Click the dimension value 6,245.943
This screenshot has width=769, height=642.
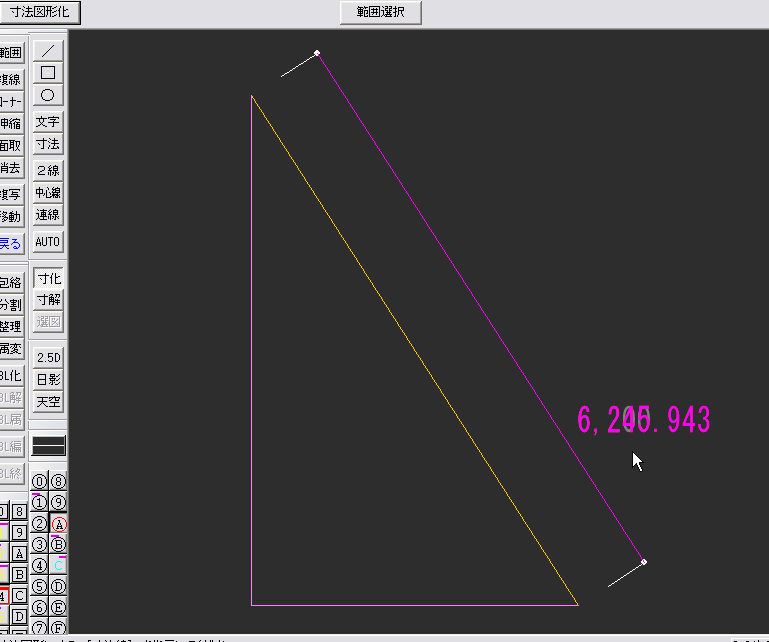643,420
